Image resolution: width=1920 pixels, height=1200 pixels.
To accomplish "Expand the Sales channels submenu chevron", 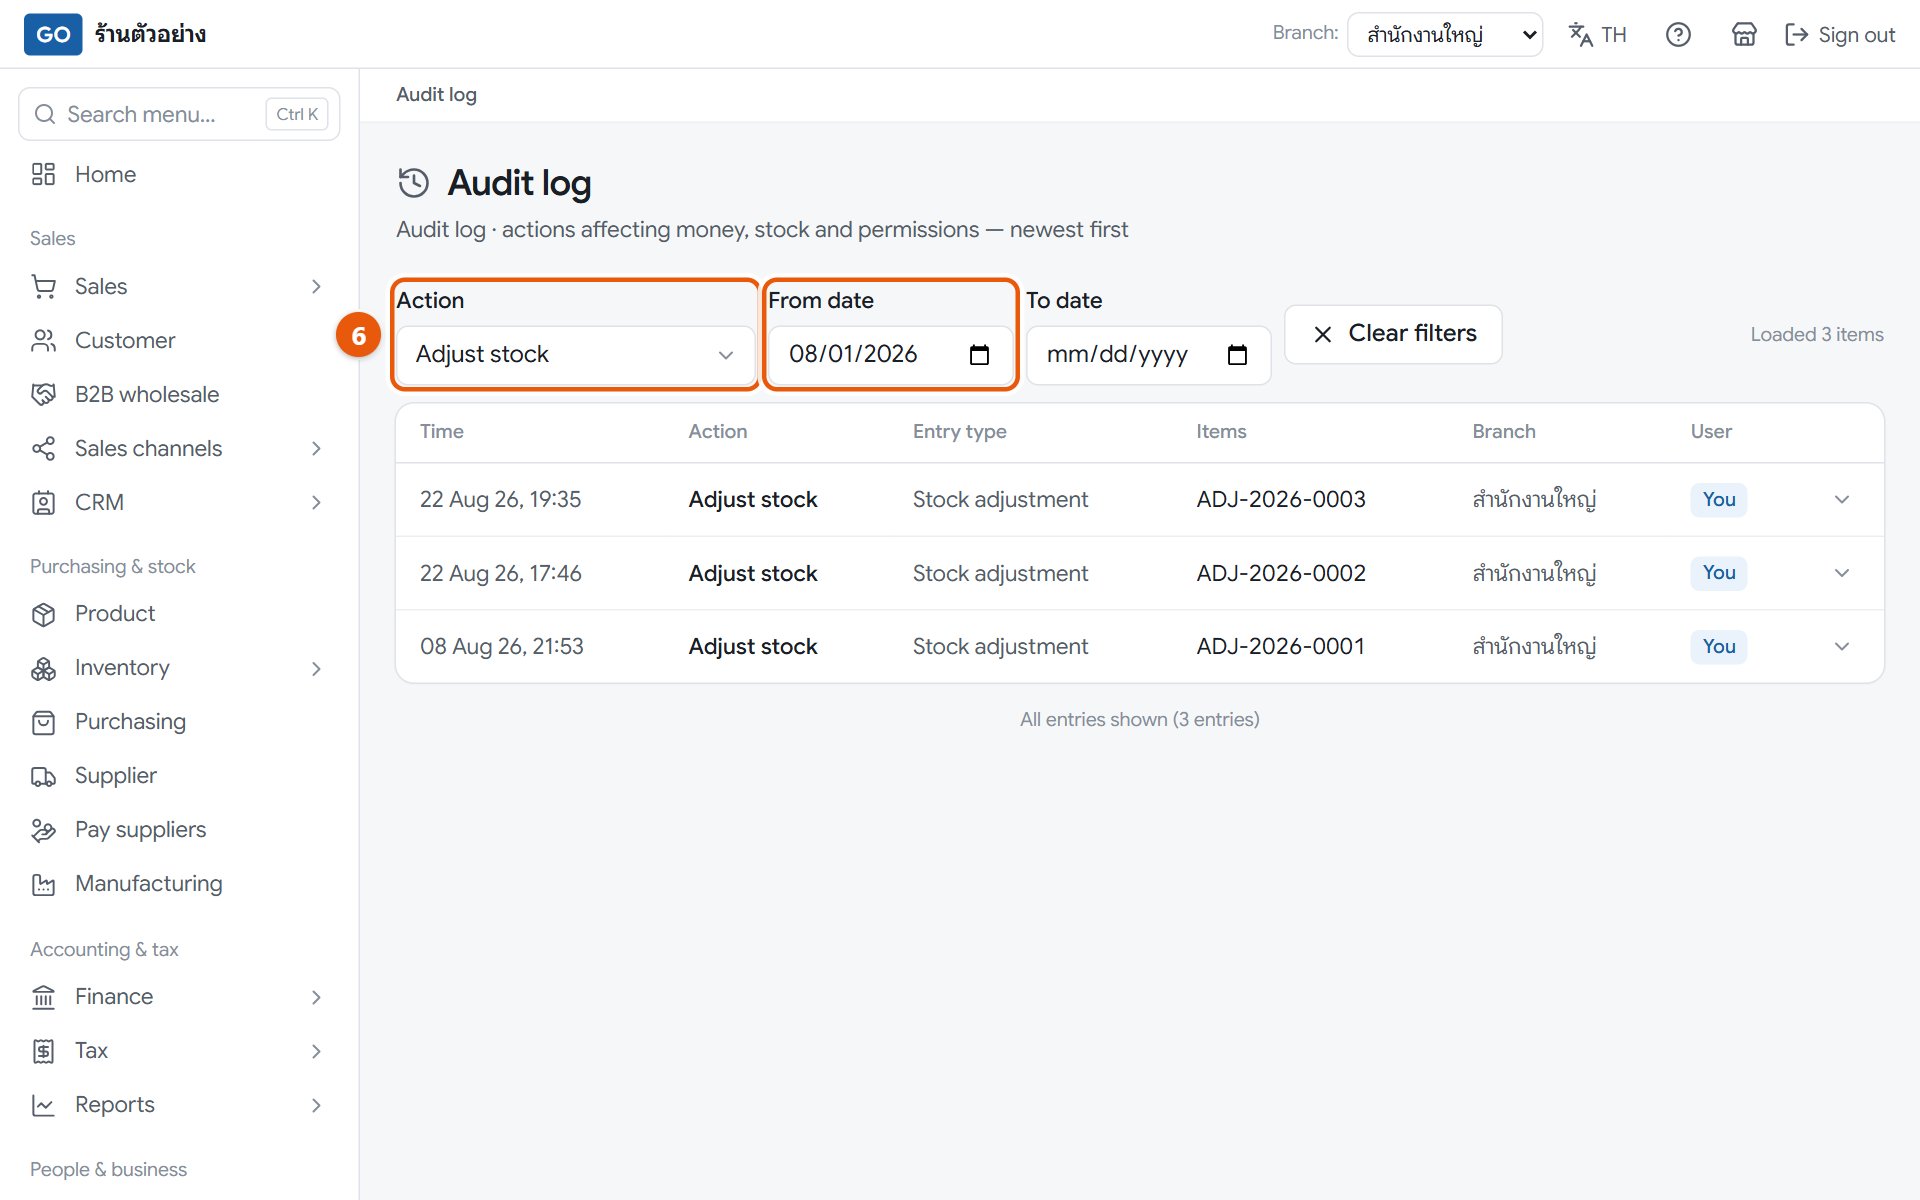I will pyautogui.click(x=316, y=449).
